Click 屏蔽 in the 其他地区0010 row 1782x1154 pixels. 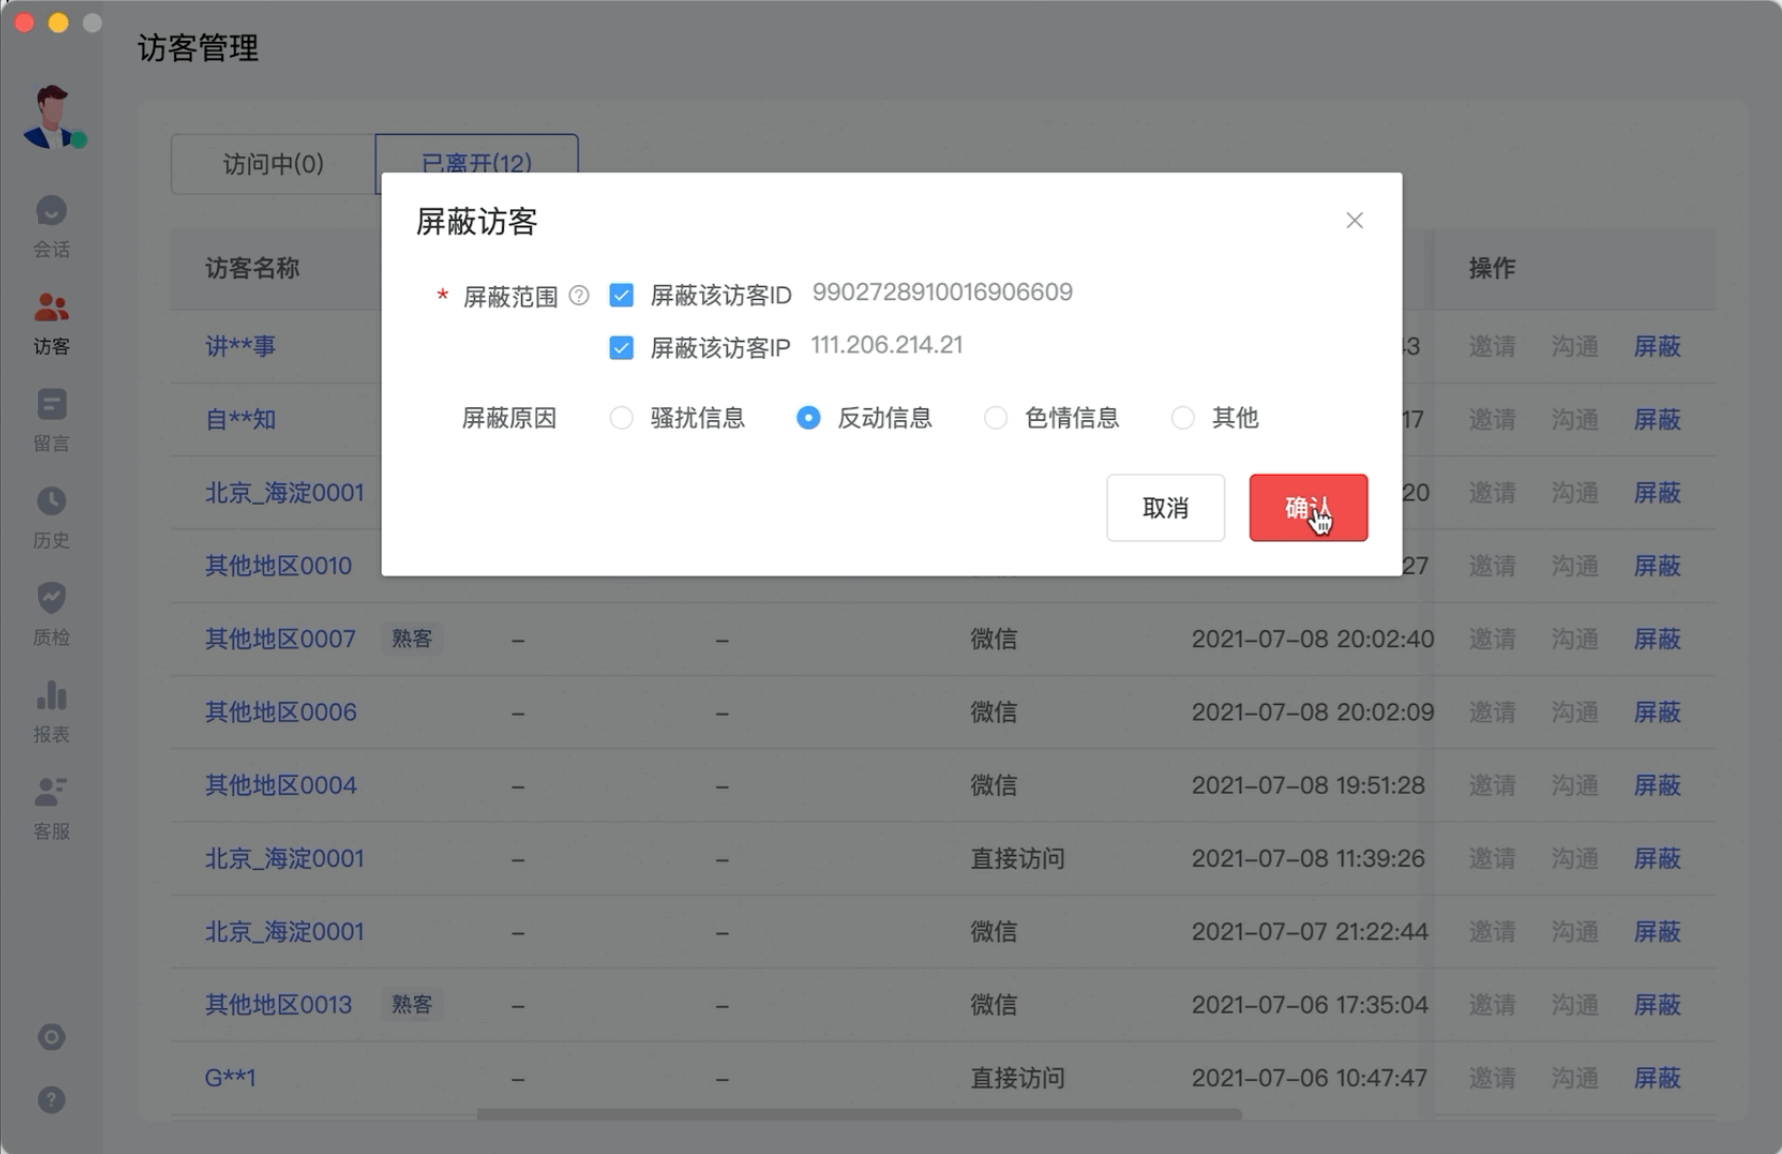pyautogui.click(x=1657, y=566)
